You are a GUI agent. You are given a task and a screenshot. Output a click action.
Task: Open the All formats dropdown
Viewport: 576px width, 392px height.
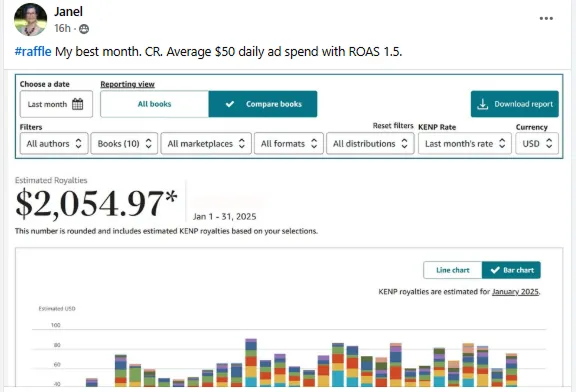pyautogui.click(x=289, y=144)
